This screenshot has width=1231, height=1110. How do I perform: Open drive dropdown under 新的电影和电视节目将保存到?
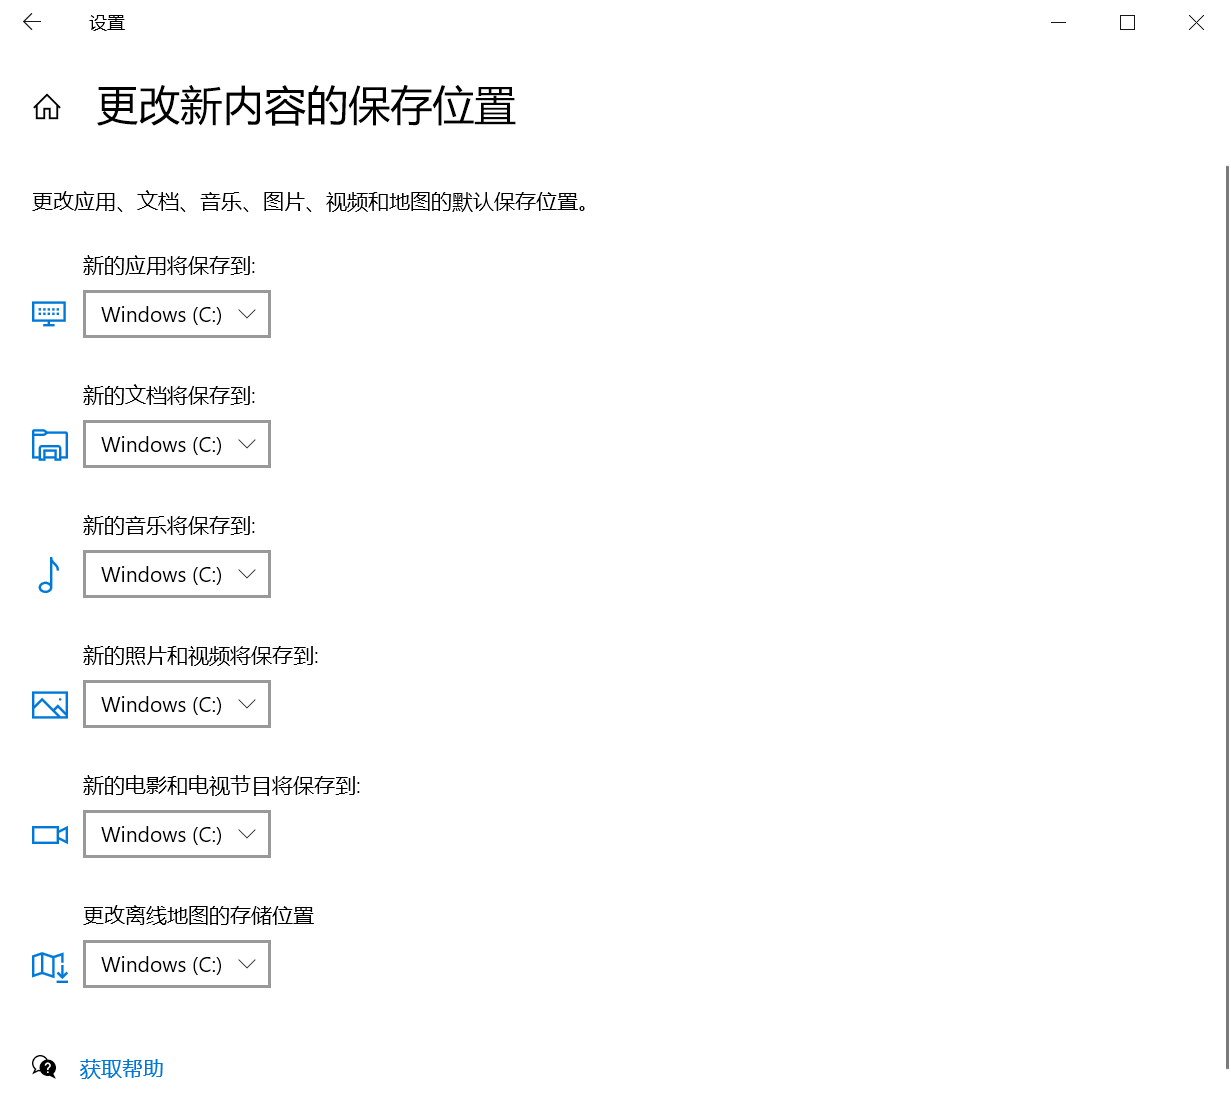[177, 834]
